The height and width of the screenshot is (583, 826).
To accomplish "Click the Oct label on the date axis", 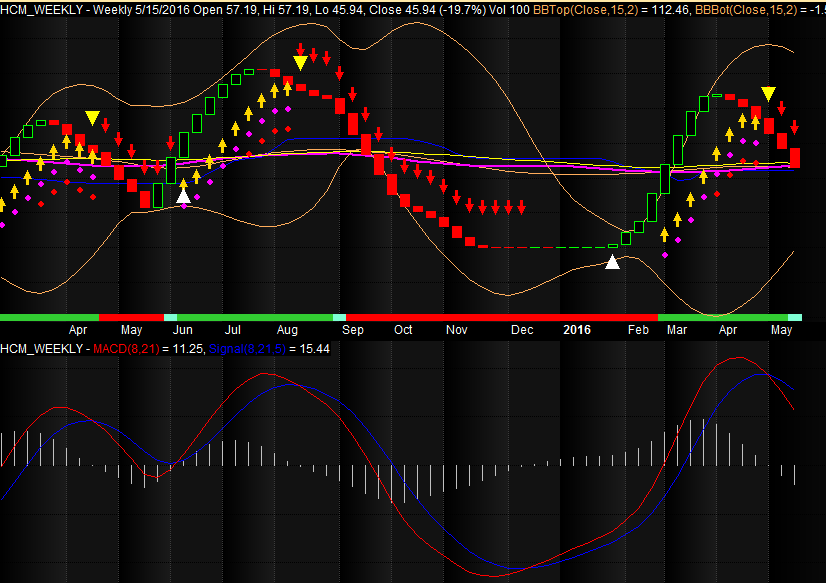I will pyautogui.click(x=403, y=330).
